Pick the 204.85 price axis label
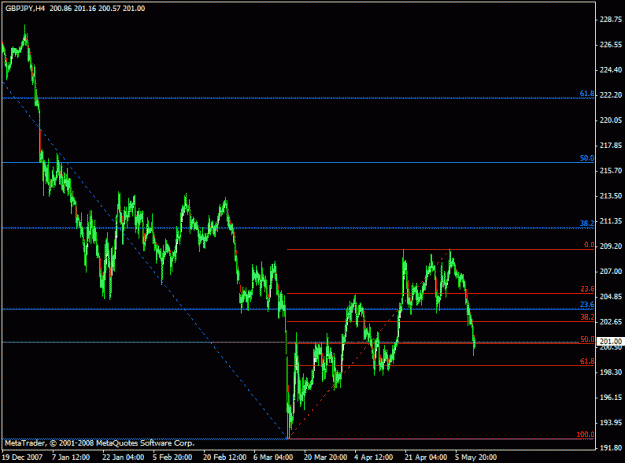Viewport: 625px width, 463px height. click(x=611, y=296)
